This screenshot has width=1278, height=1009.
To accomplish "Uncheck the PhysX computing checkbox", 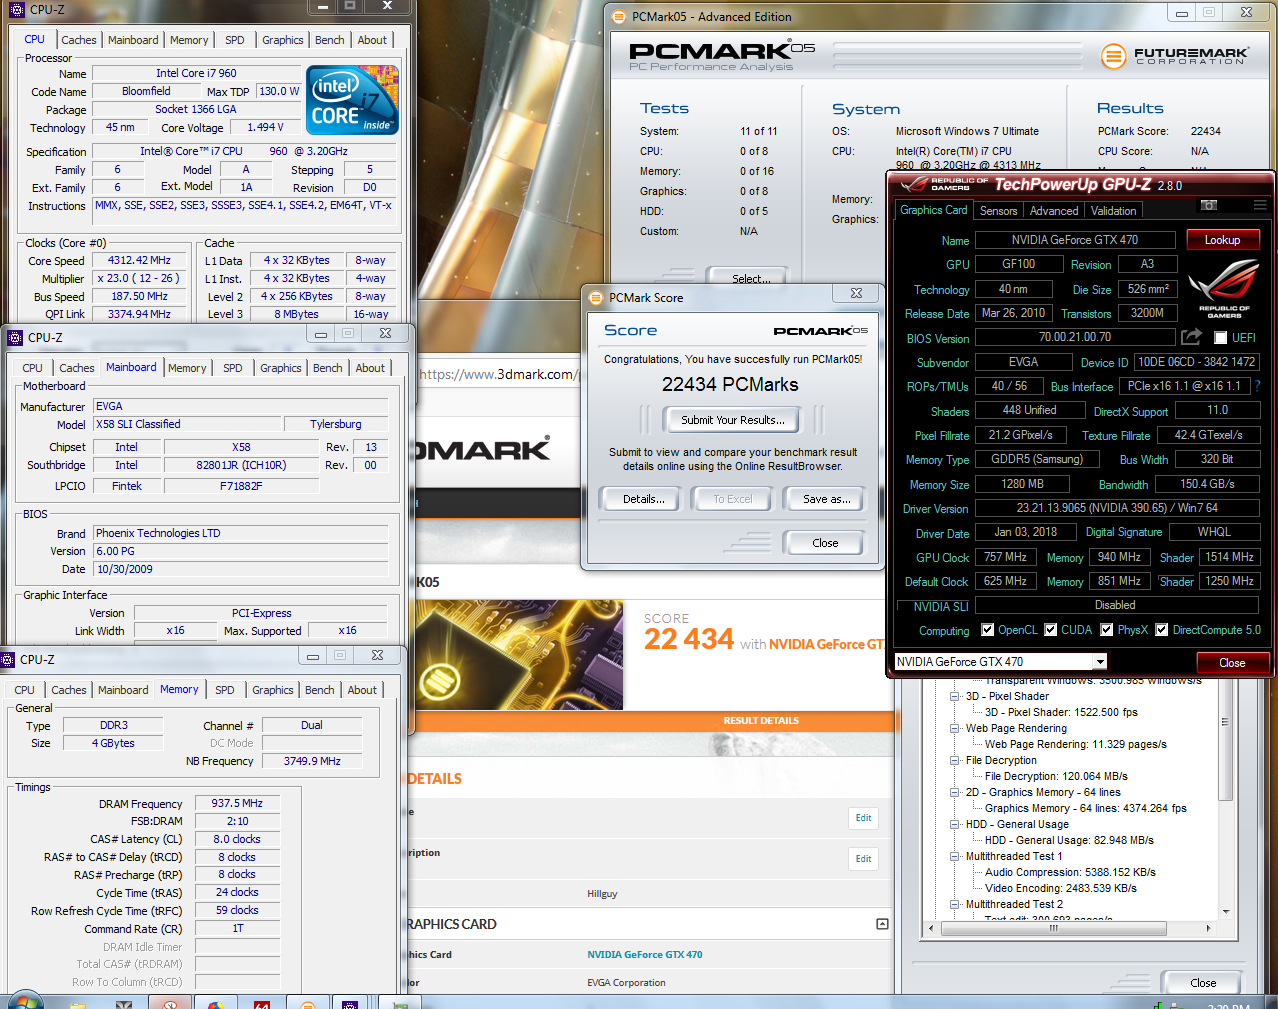I will [1107, 630].
